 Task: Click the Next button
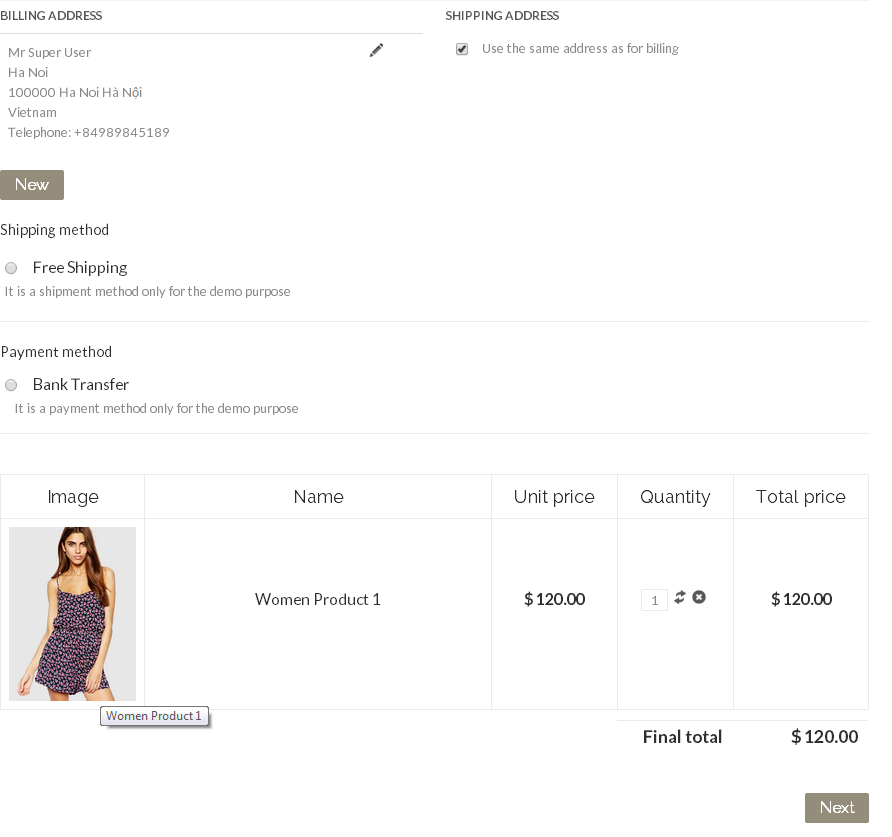coord(836,808)
